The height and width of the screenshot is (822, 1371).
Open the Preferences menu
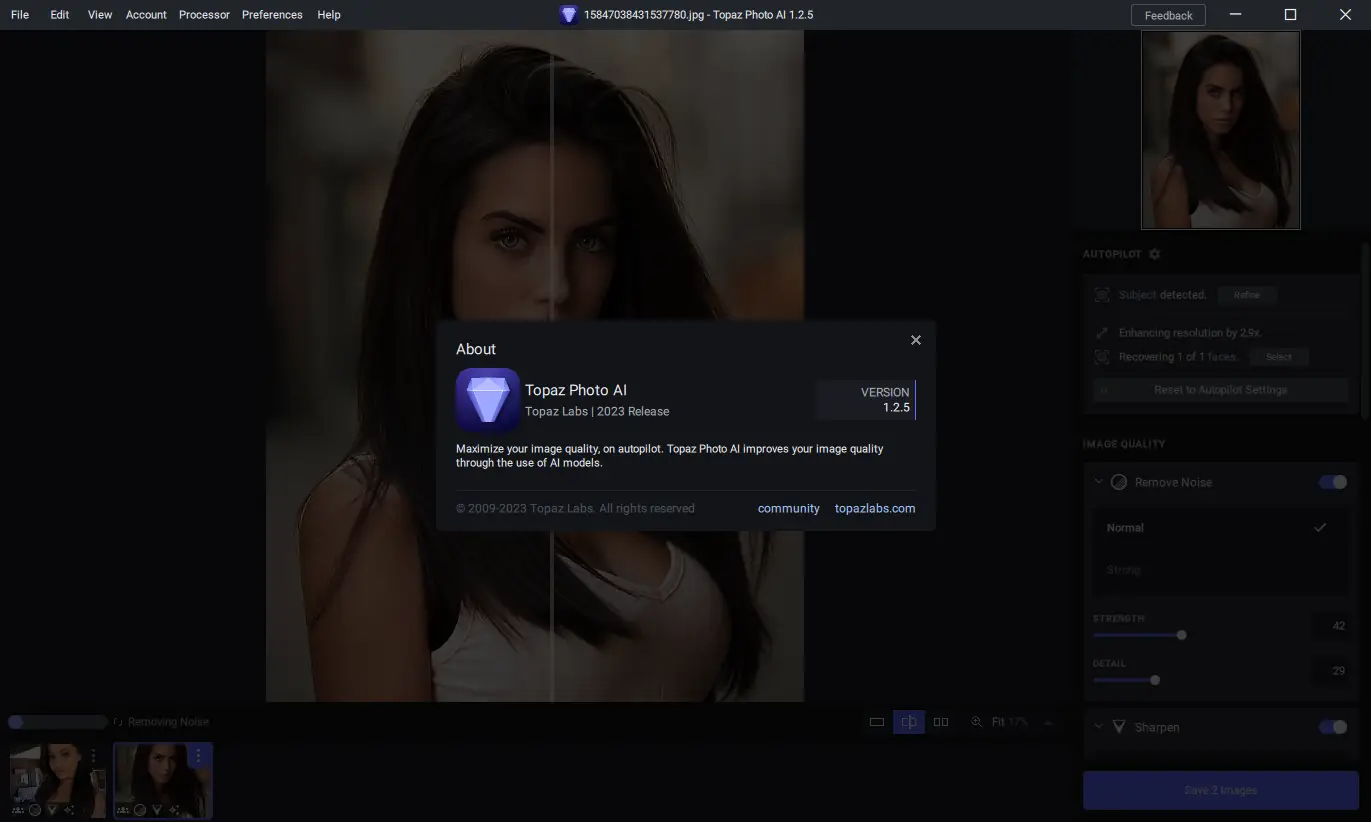click(x=272, y=15)
